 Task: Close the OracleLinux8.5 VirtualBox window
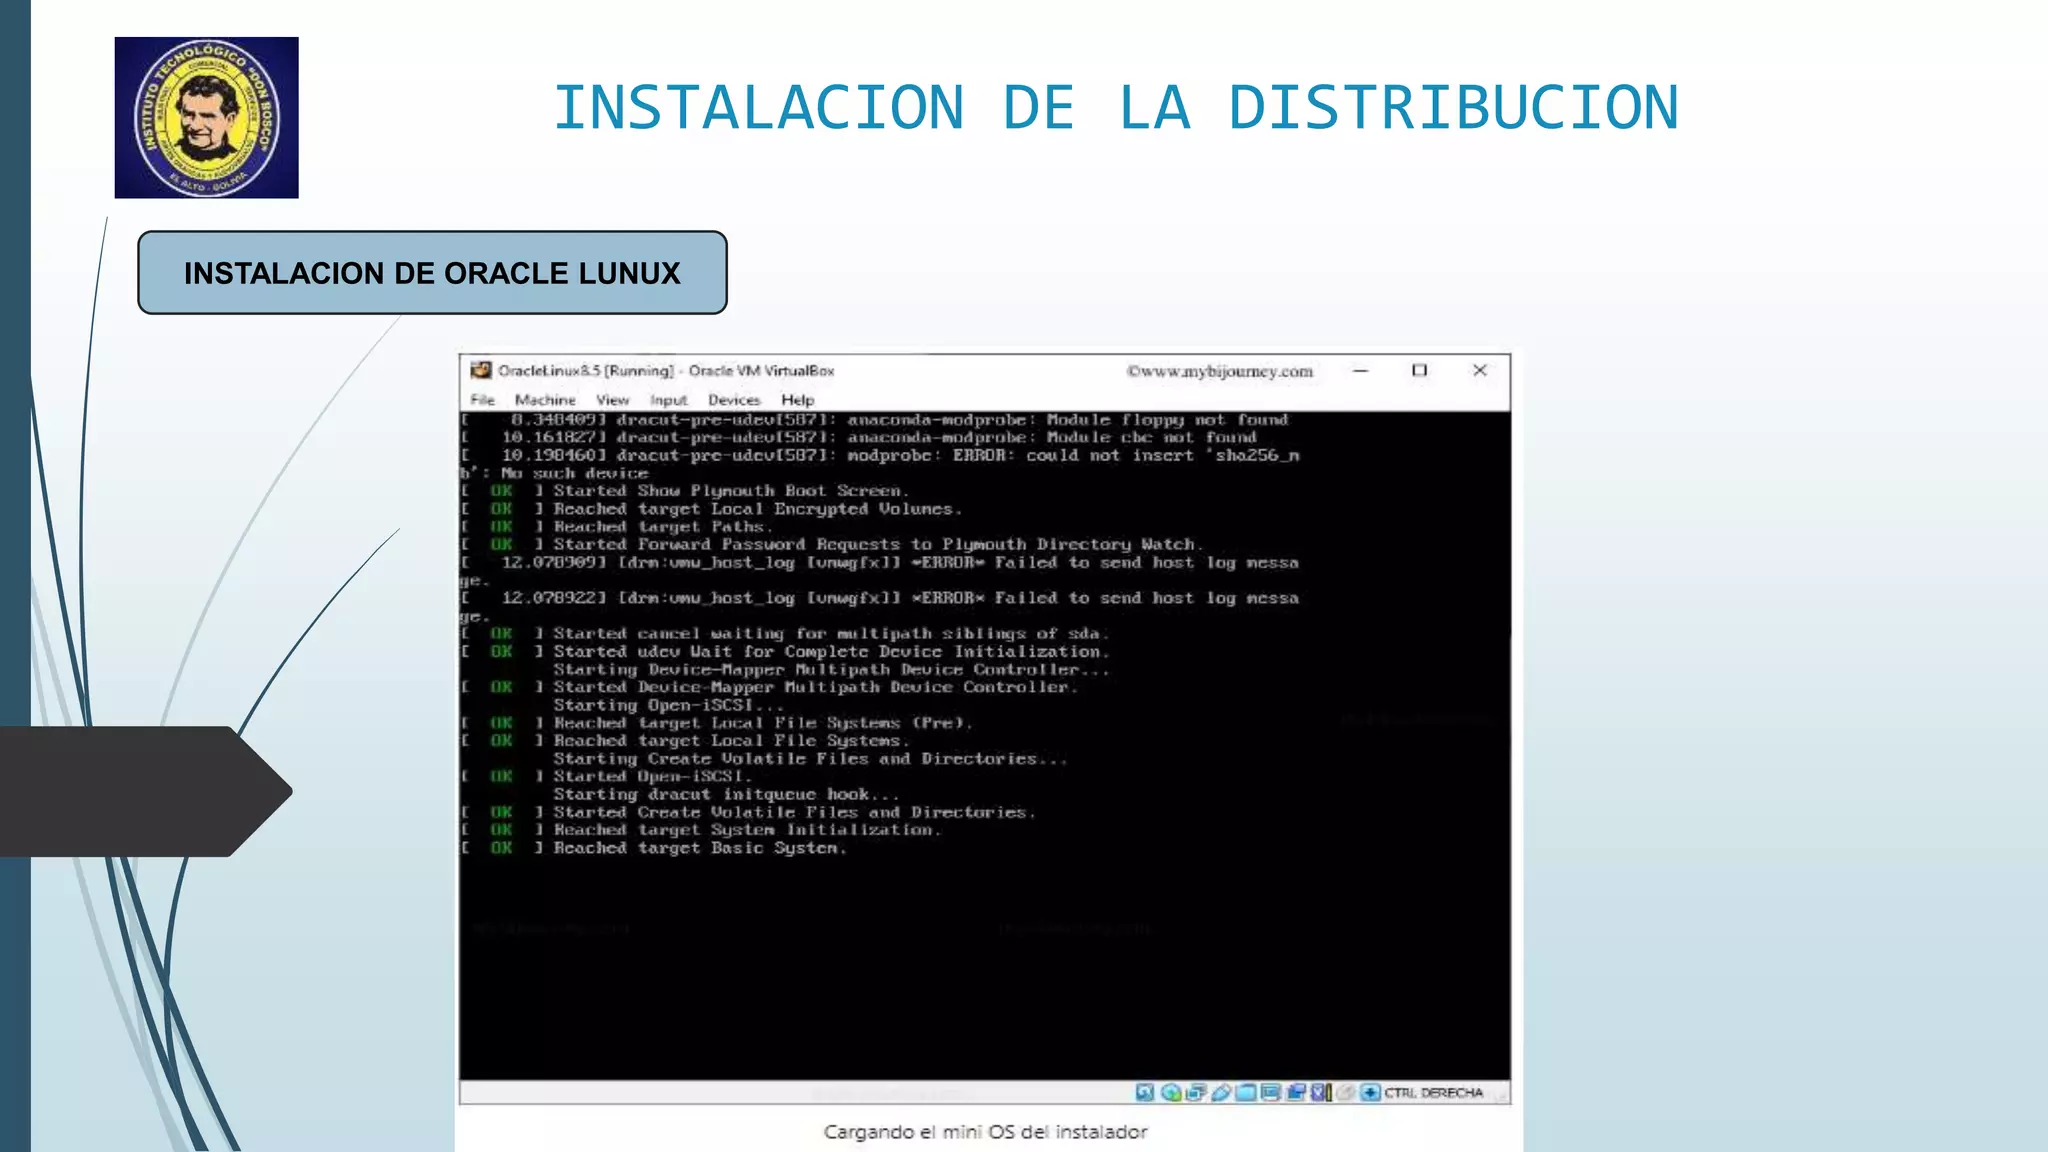click(1480, 370)
